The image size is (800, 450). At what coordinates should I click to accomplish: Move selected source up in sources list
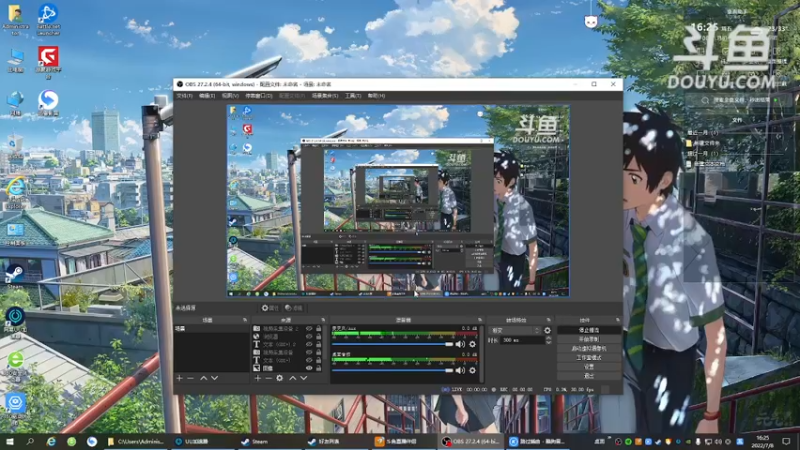pos(293,378)
